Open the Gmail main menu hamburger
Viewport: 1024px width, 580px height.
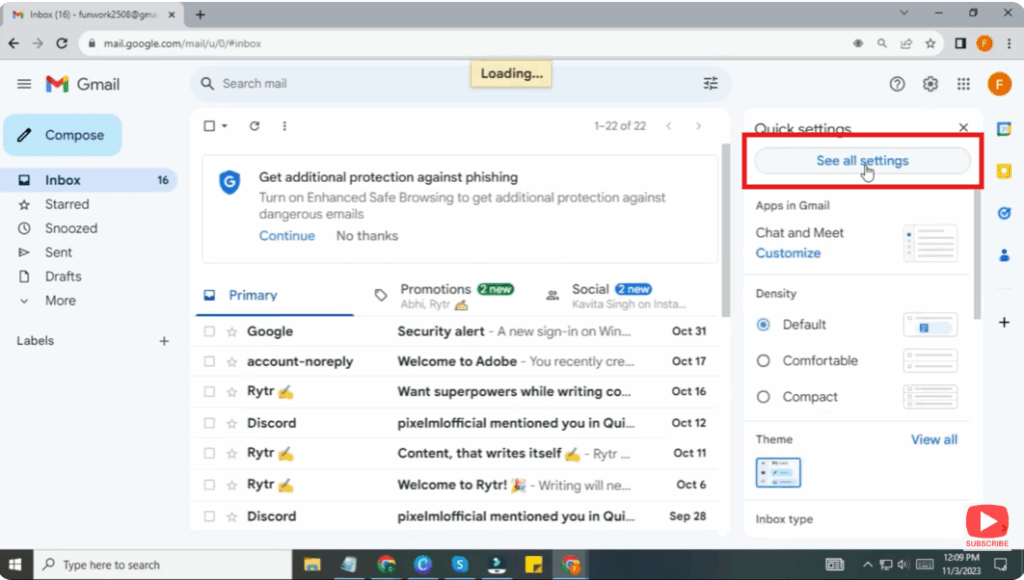click(24, 84)
